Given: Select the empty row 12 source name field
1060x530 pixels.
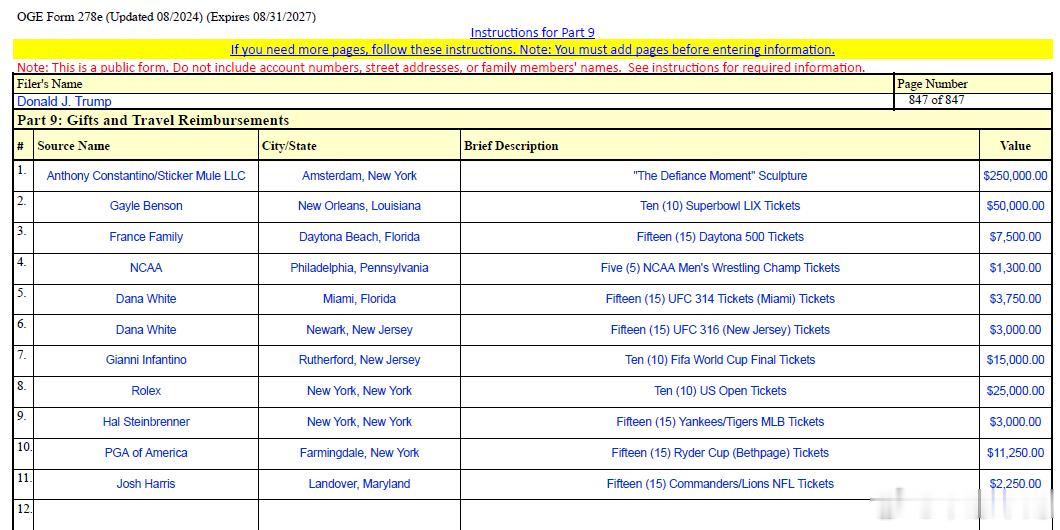Looking at the screenshot, I should click(x=146, y=515).
